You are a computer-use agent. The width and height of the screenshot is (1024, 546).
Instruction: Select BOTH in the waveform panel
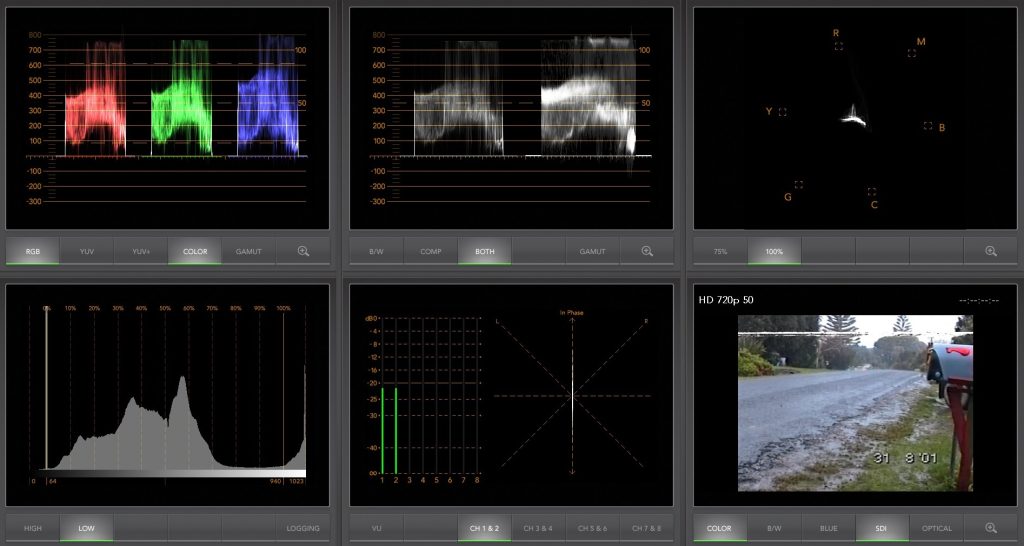pyautogui.click(x=485, y=251)
